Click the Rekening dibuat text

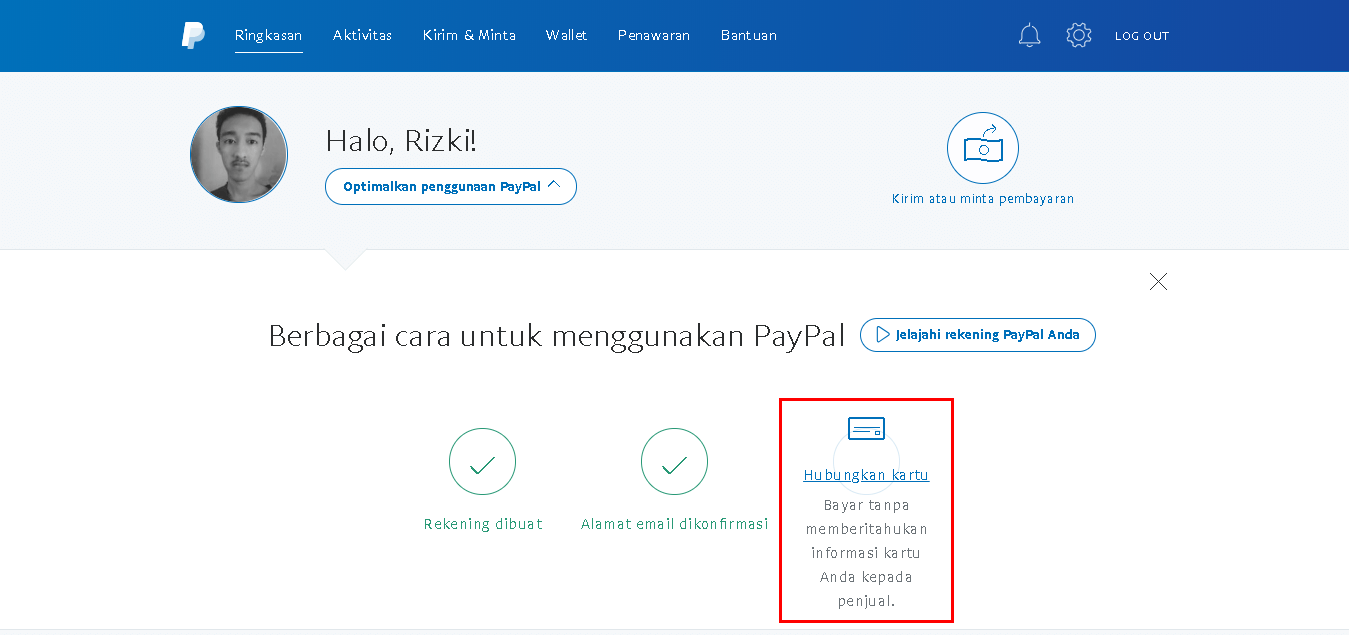coord(483,524)
